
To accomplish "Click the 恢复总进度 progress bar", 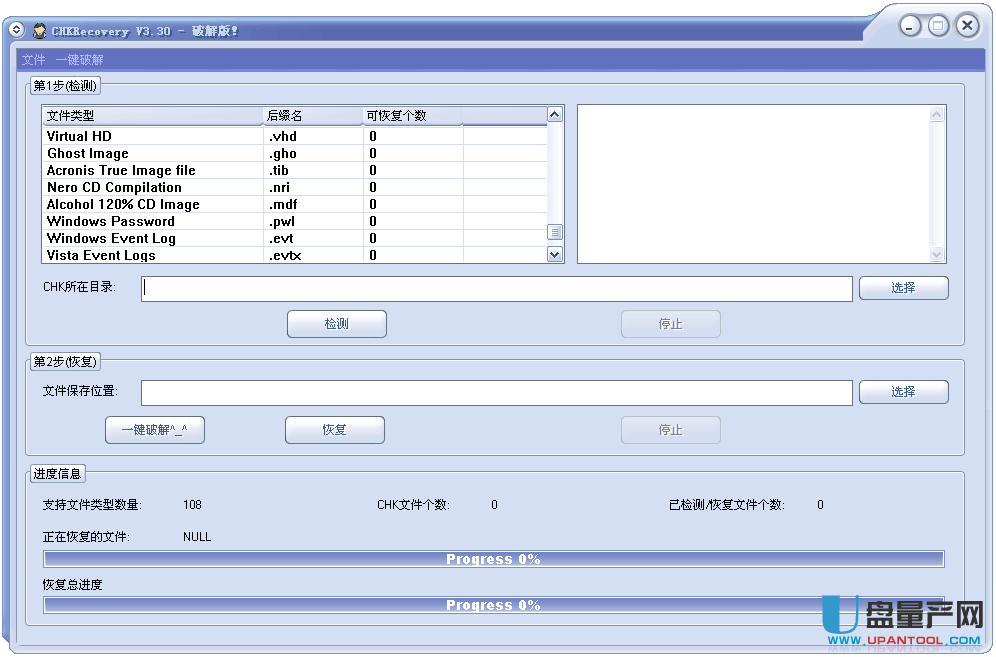I will tap(493, 605).
